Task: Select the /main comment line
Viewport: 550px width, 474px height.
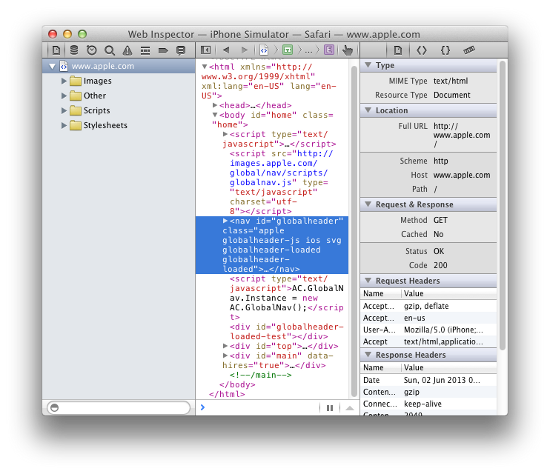Action: [260, 375]
